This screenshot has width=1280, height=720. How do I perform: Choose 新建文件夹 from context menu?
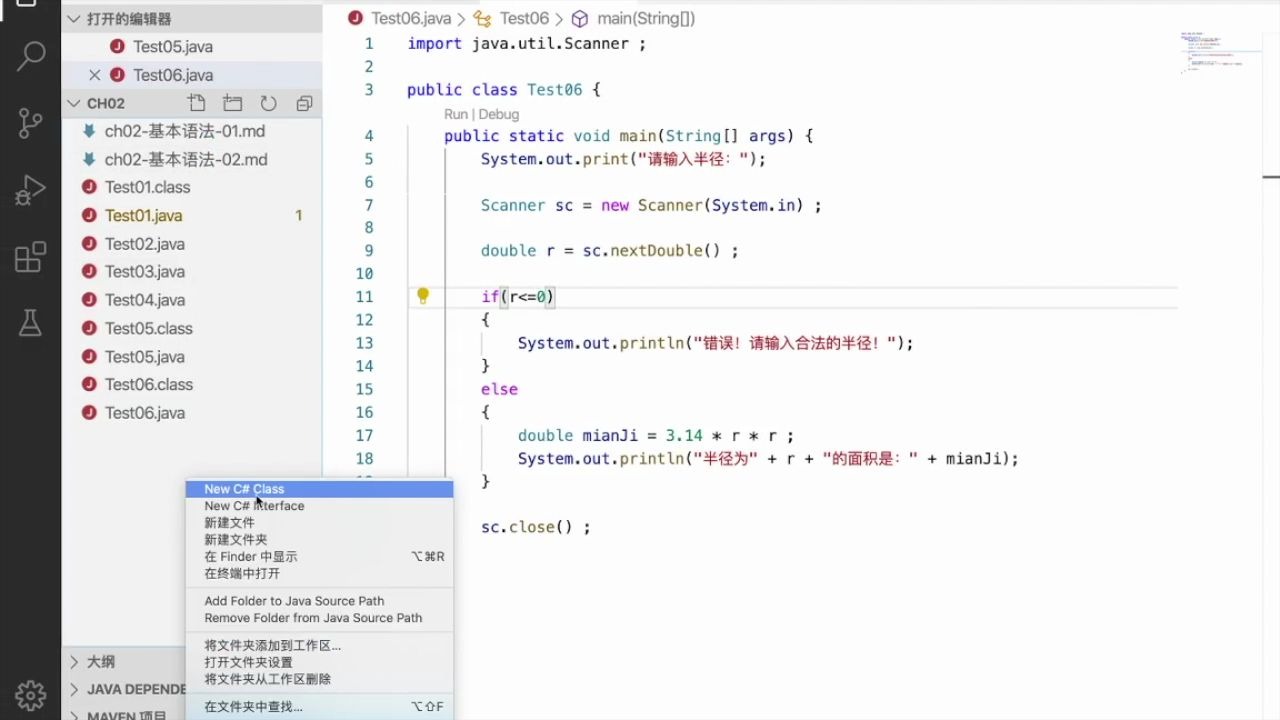(x=319, y=540)
